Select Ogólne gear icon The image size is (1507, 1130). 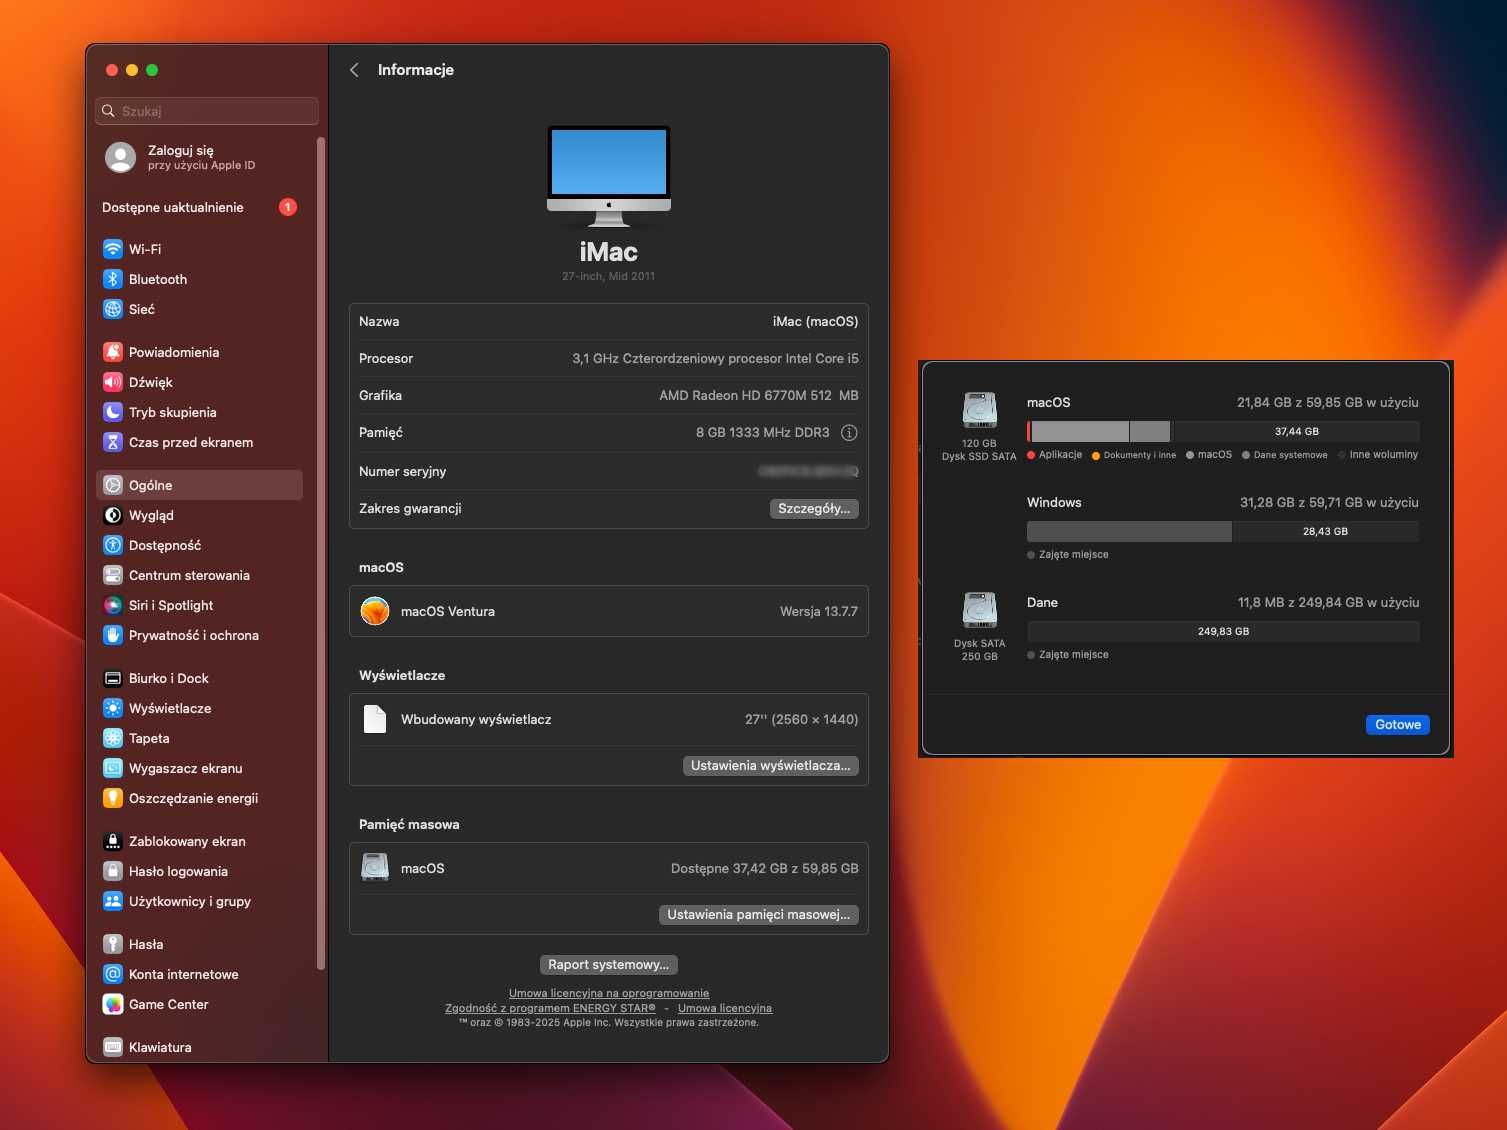pyautogui.click(x=113, y=485)
